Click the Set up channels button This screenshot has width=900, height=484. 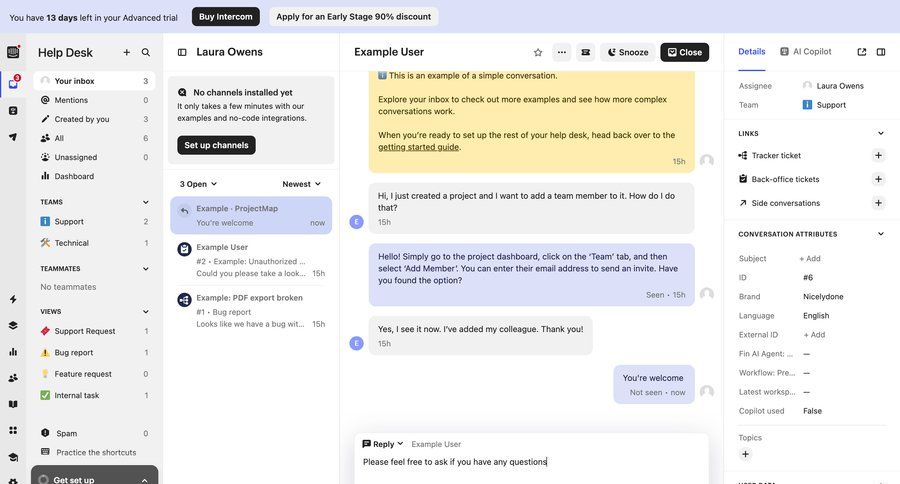(216, 145)
